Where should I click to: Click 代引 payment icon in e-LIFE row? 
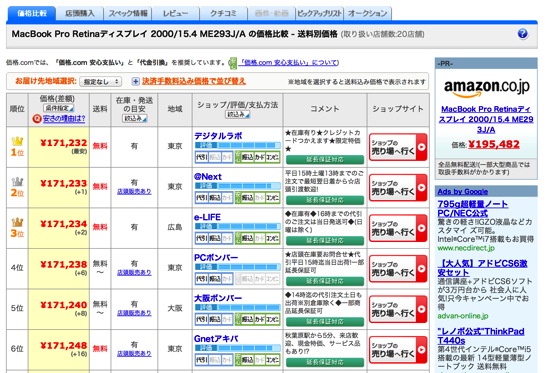(x=201, y=238)
